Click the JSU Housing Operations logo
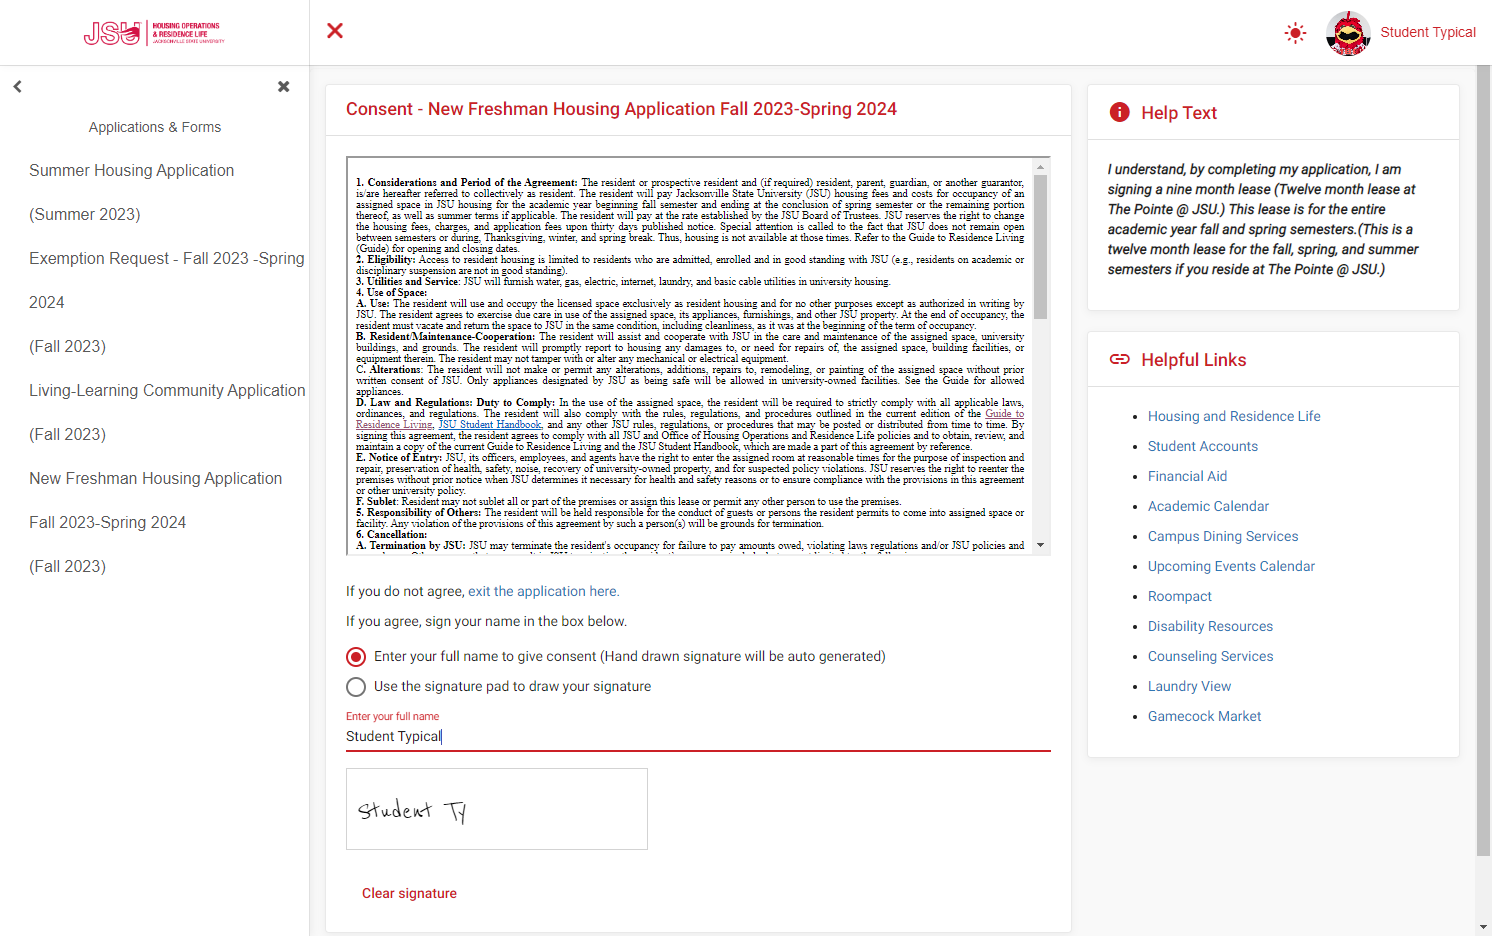 [154, 33]
